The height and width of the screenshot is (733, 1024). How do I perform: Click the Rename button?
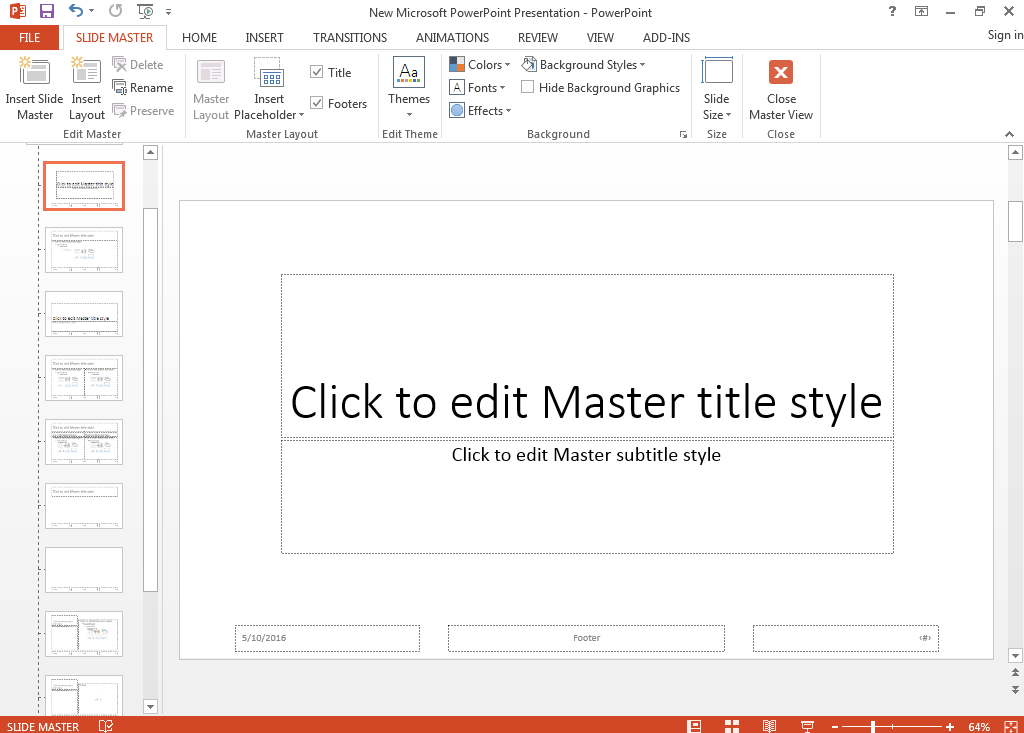(x=143, y=88)
